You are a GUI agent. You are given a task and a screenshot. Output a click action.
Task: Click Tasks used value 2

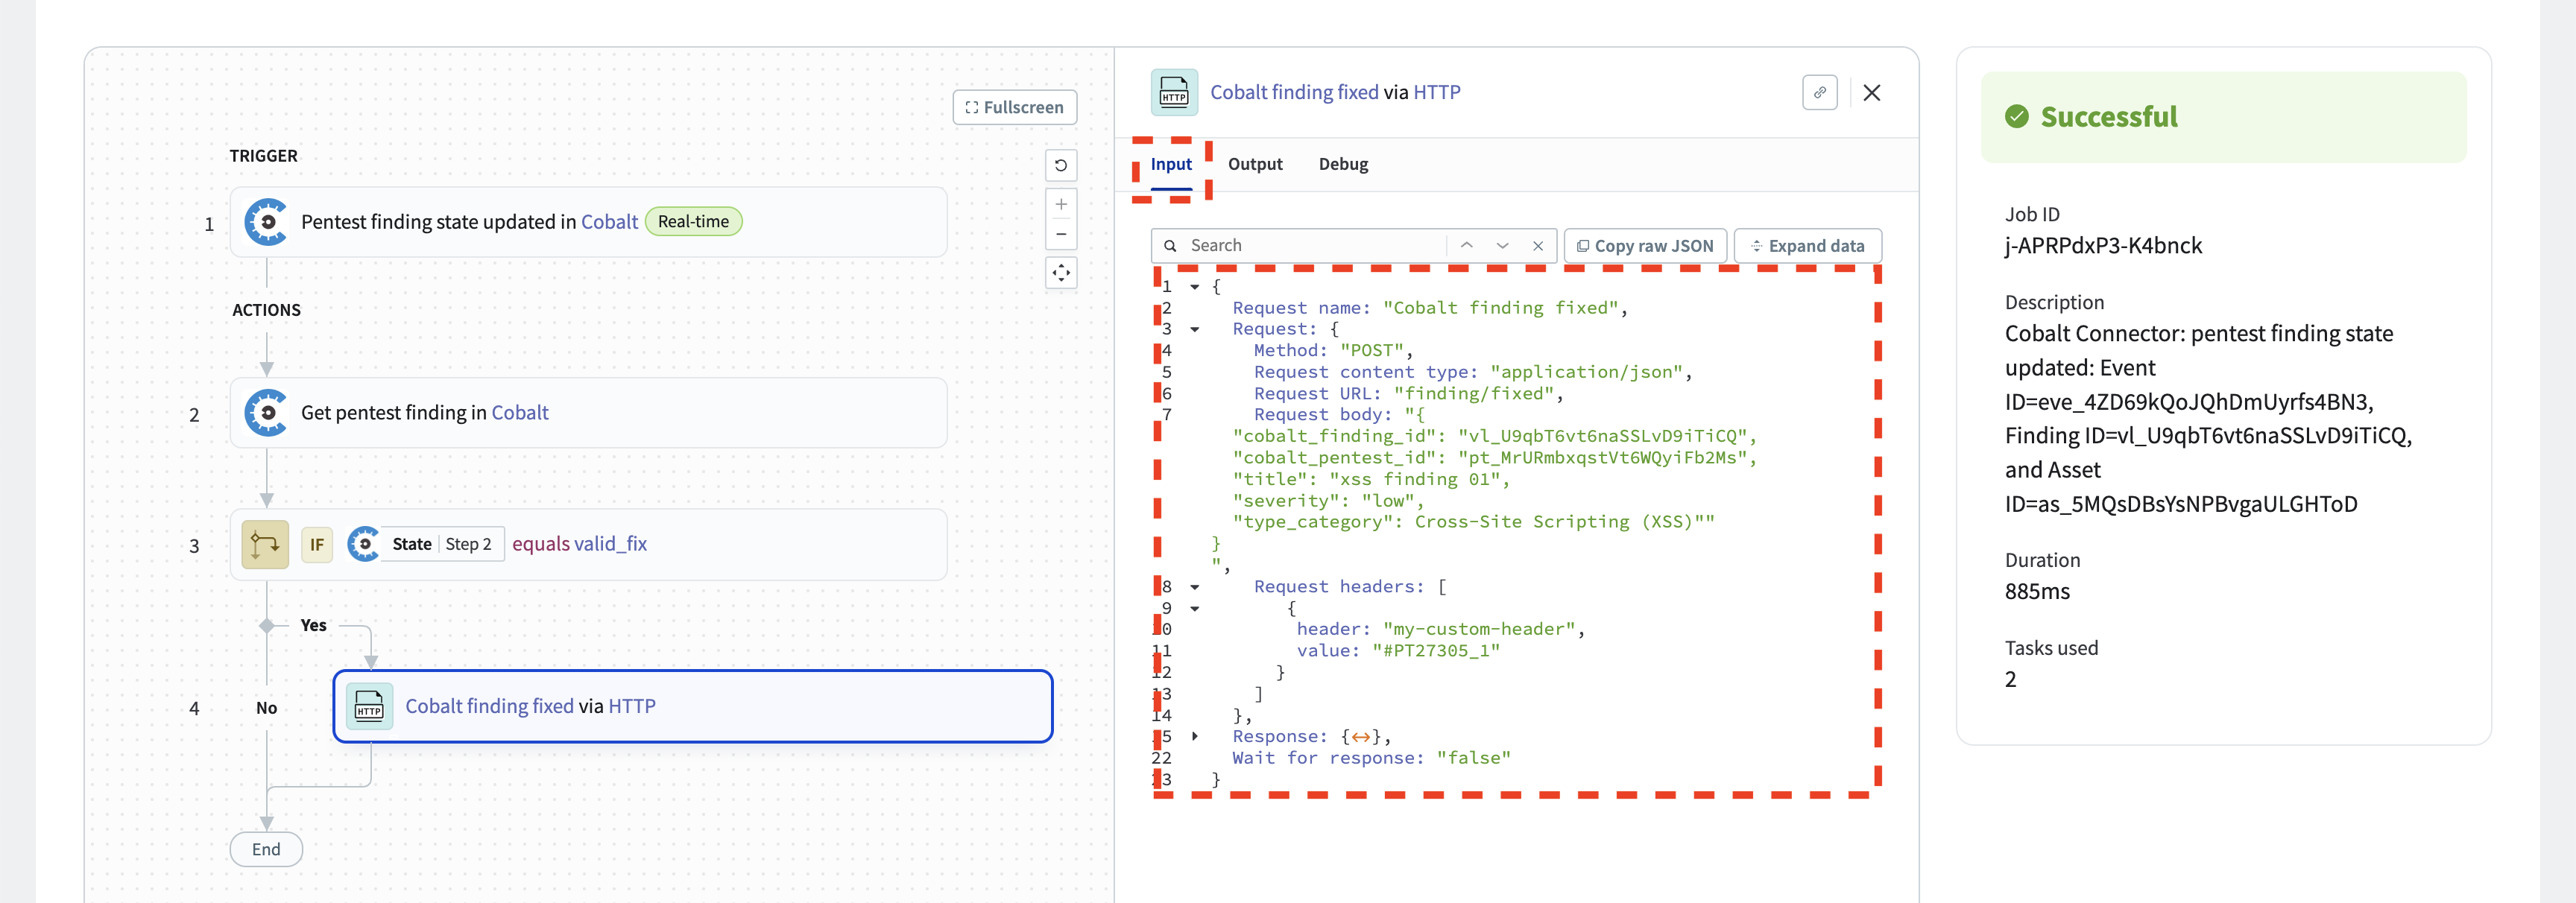coord(2010,680)
